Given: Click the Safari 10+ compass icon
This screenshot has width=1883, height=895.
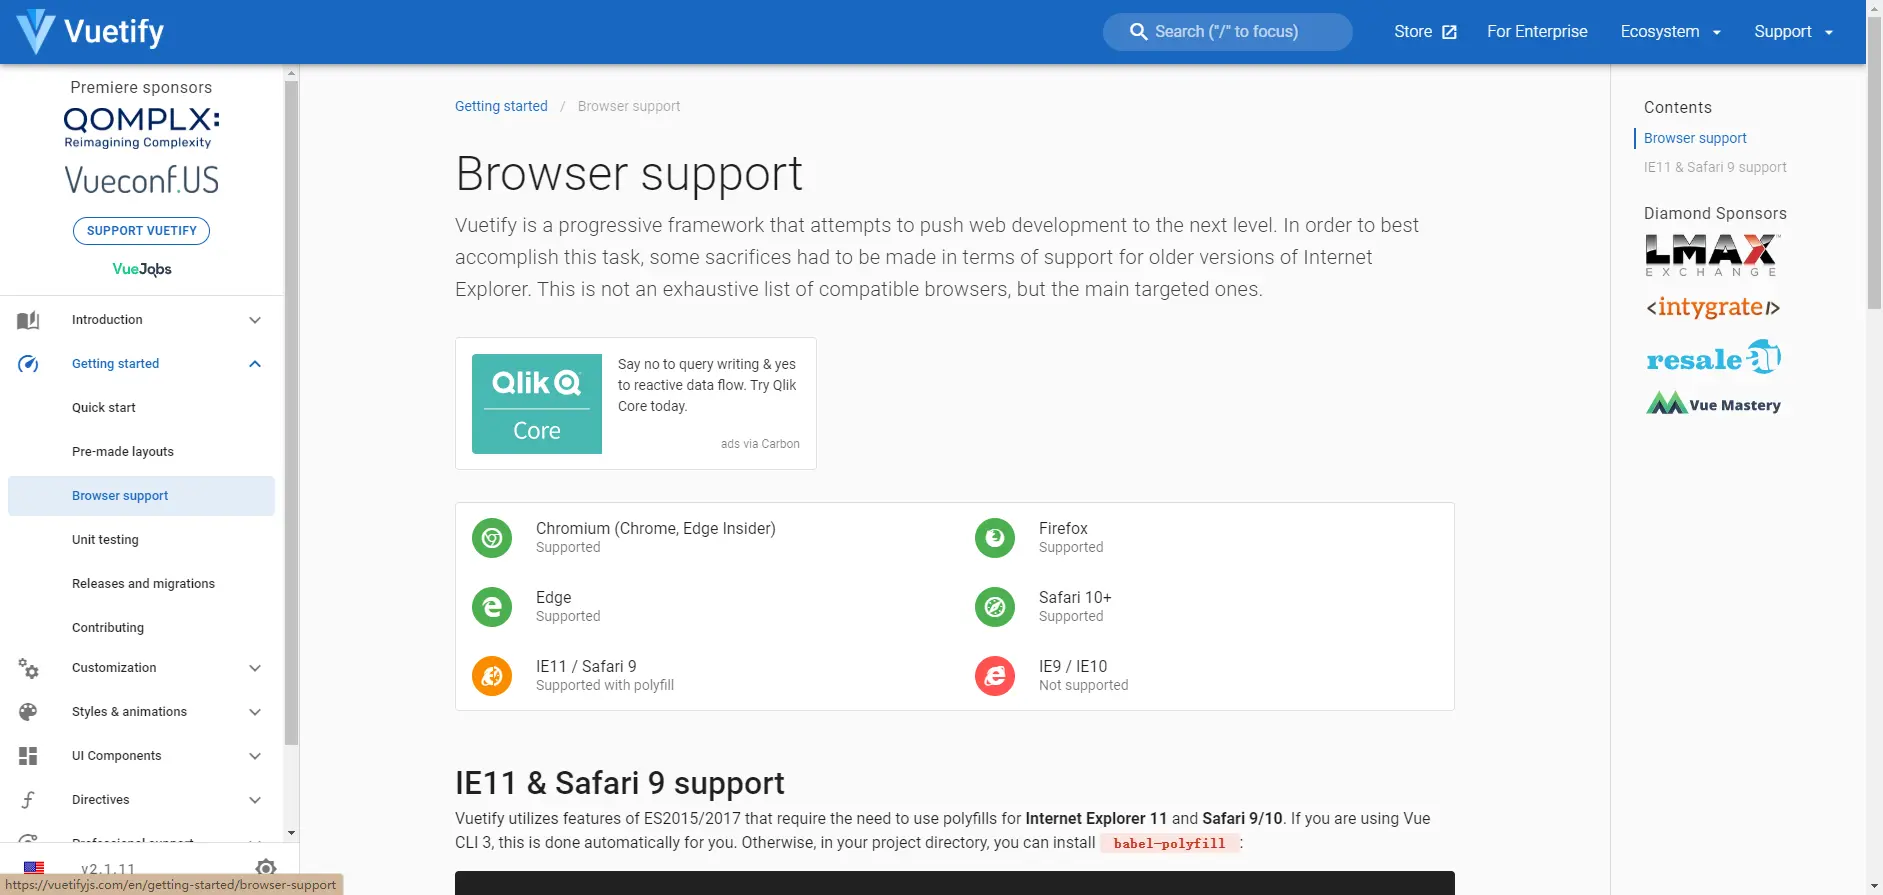Looking at the screenshot, I should [x=995, y=607].
